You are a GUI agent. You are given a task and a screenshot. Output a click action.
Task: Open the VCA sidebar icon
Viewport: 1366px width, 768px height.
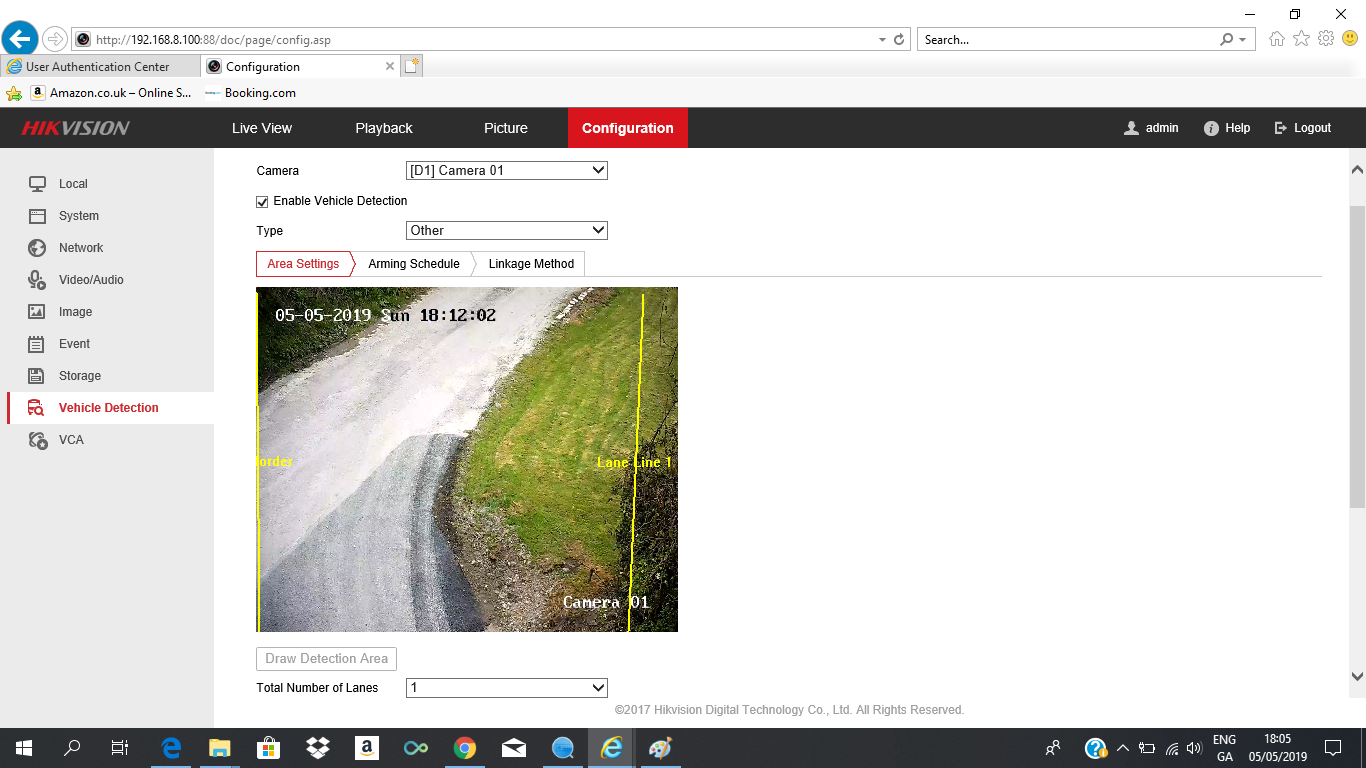click(x=37, y=440)
